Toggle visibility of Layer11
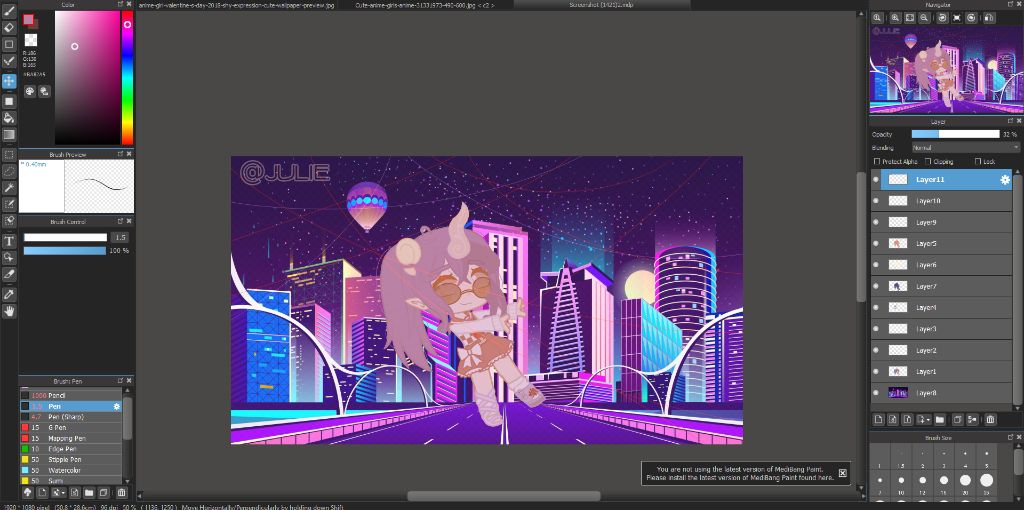This screenshot has width=1024, height=510. click(876, 180)
